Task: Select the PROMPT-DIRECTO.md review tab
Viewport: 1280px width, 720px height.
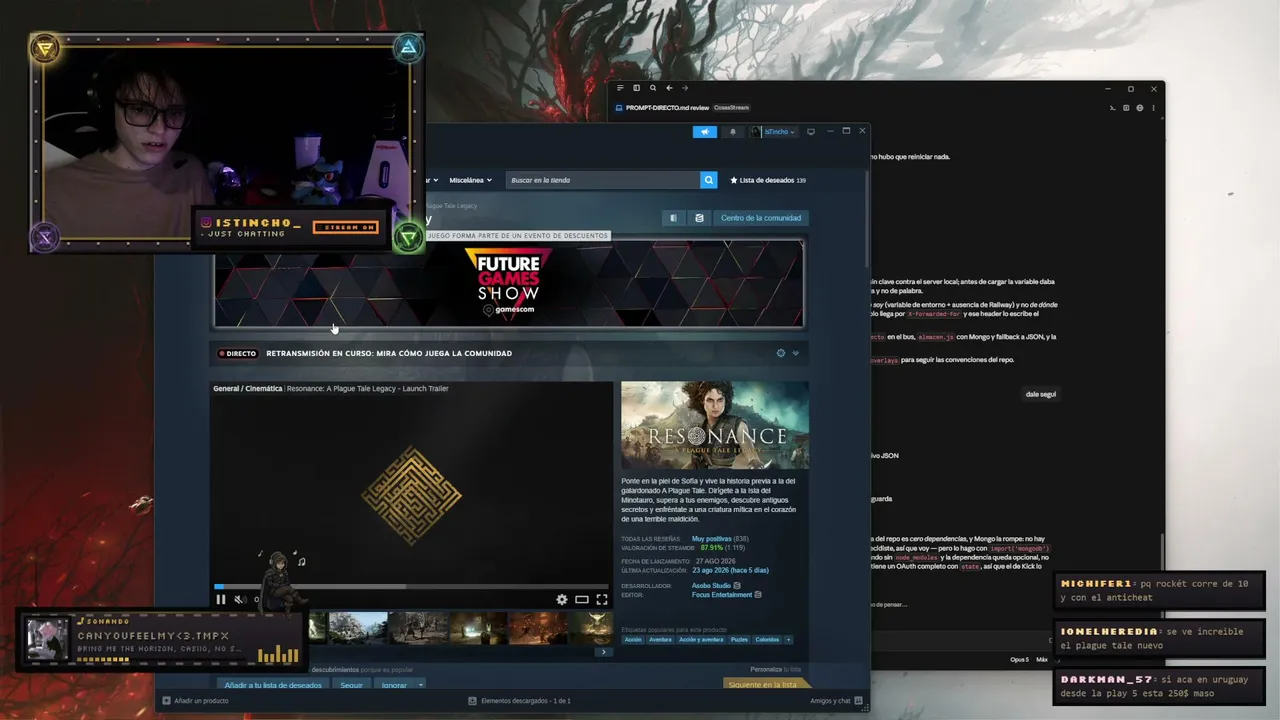Action: [662, 107]
